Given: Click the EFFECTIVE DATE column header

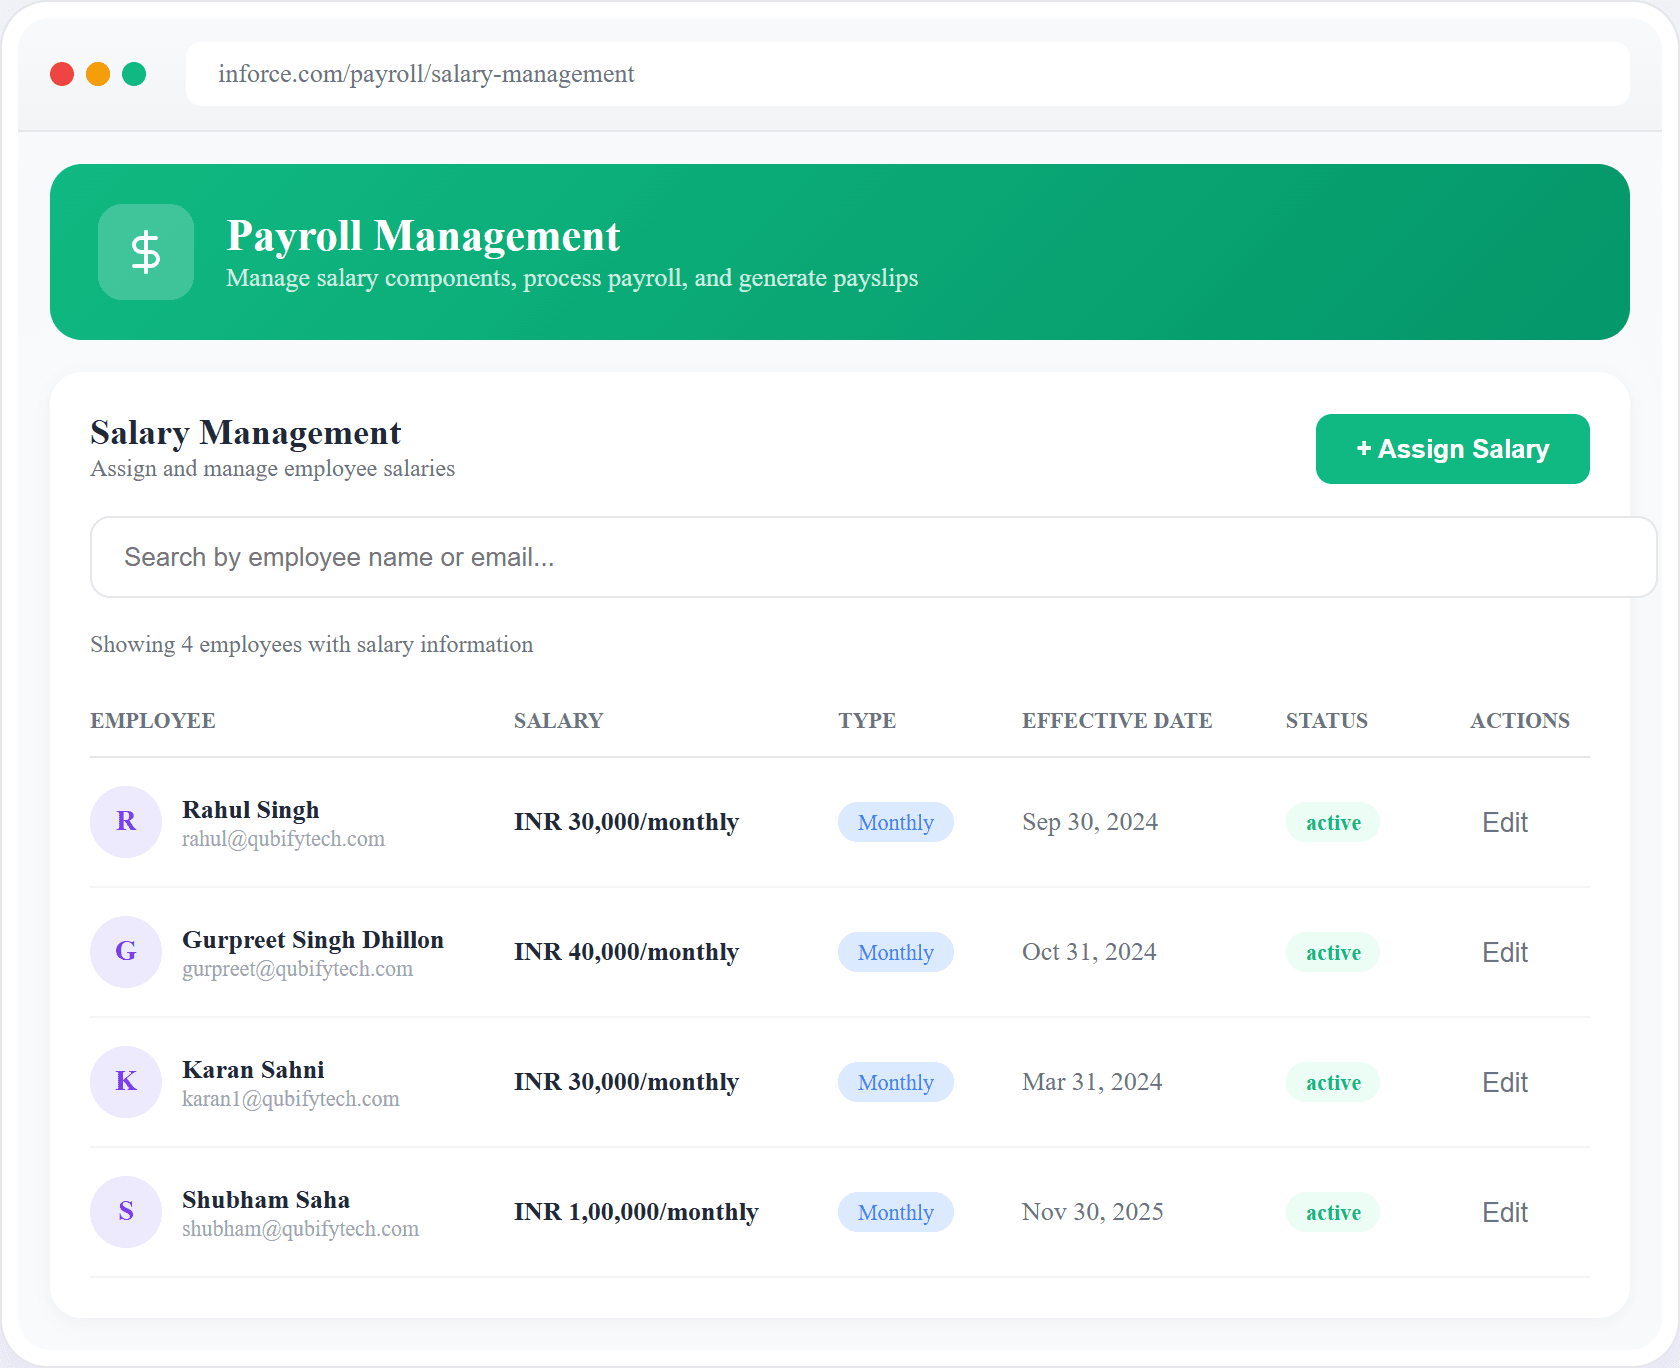Looking at the screenshot, I should (x=1117, y=720).
